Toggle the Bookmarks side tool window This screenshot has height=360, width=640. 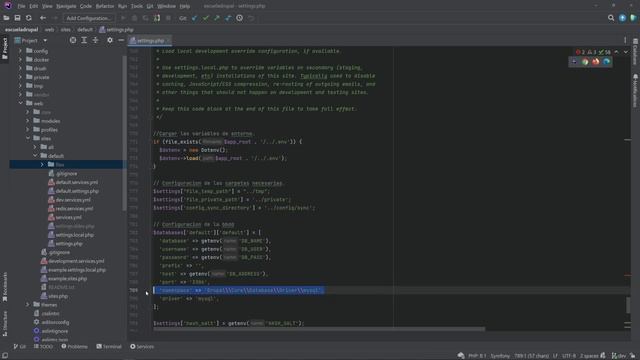[5, 287]
